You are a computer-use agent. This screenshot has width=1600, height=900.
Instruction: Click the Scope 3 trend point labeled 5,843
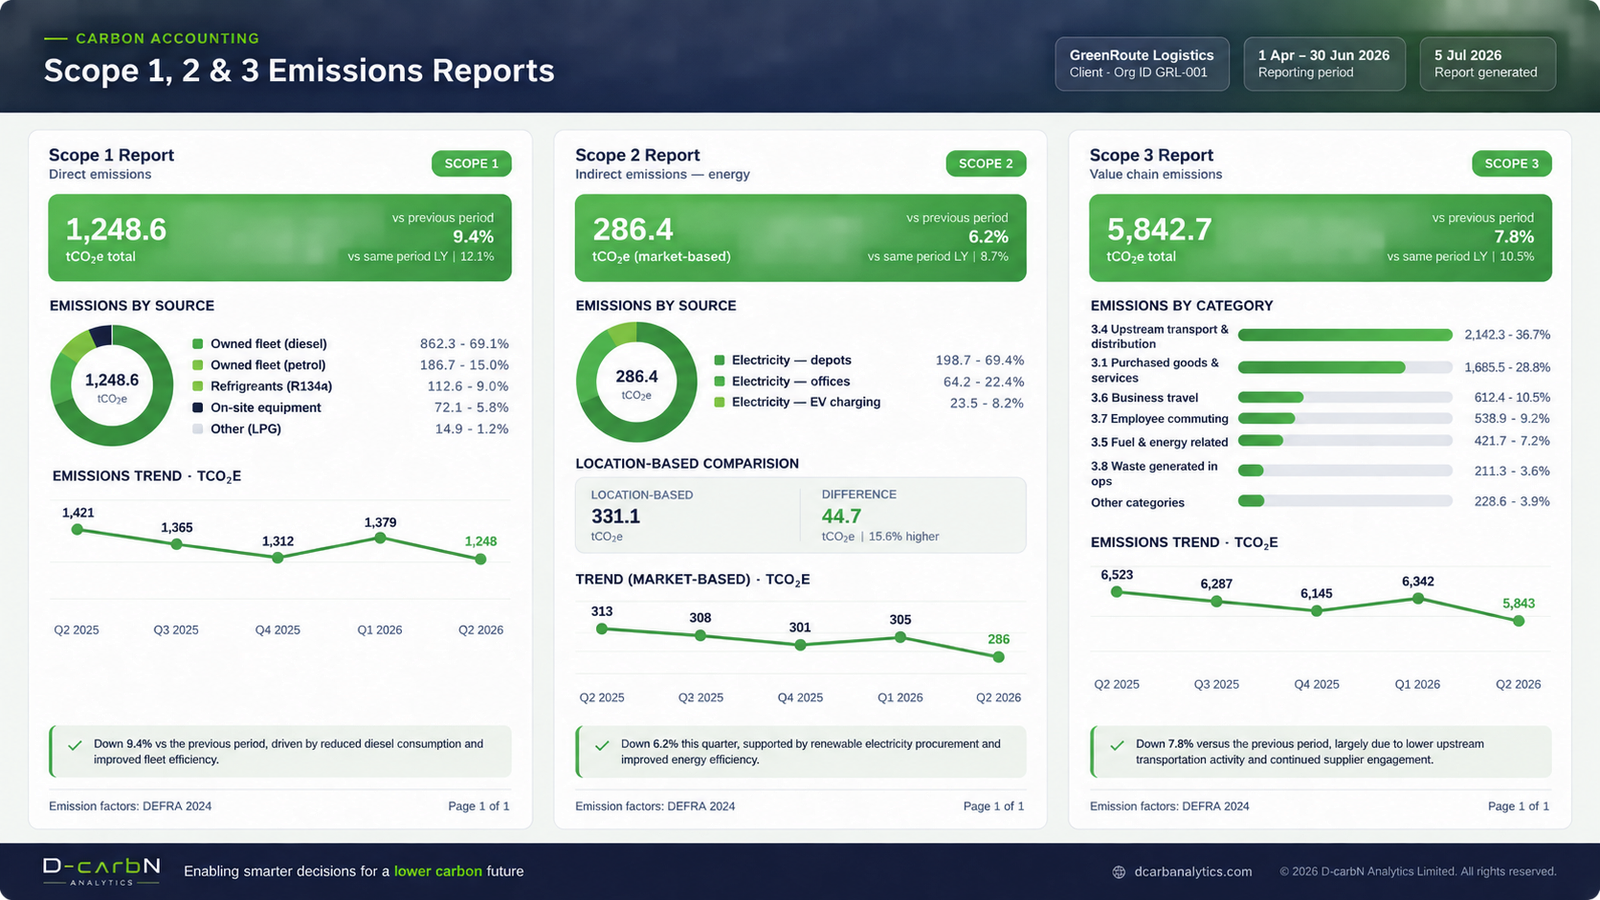1519,621
